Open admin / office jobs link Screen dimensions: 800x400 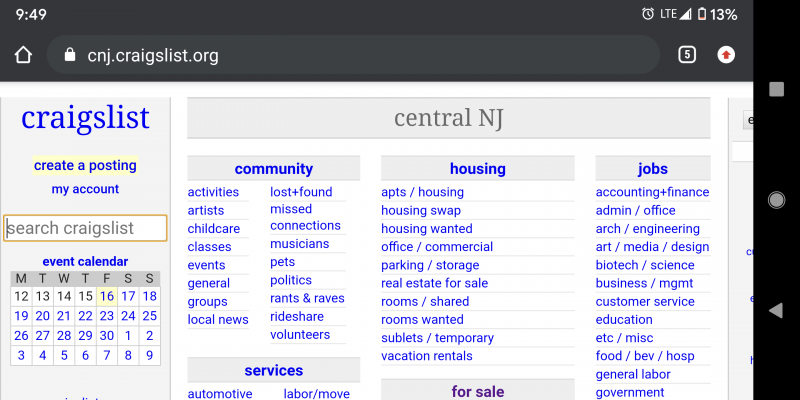click(635, 210)
